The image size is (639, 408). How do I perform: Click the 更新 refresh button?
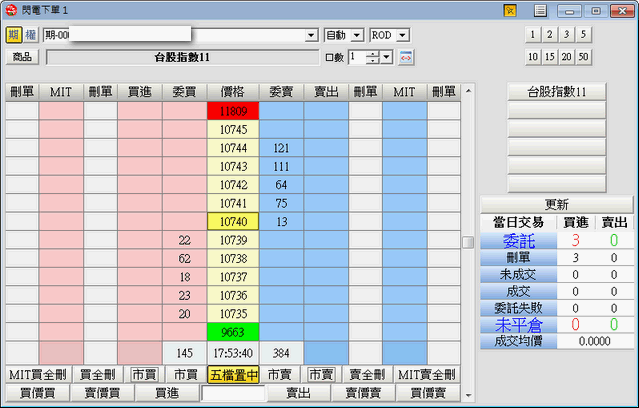(557, 204)
